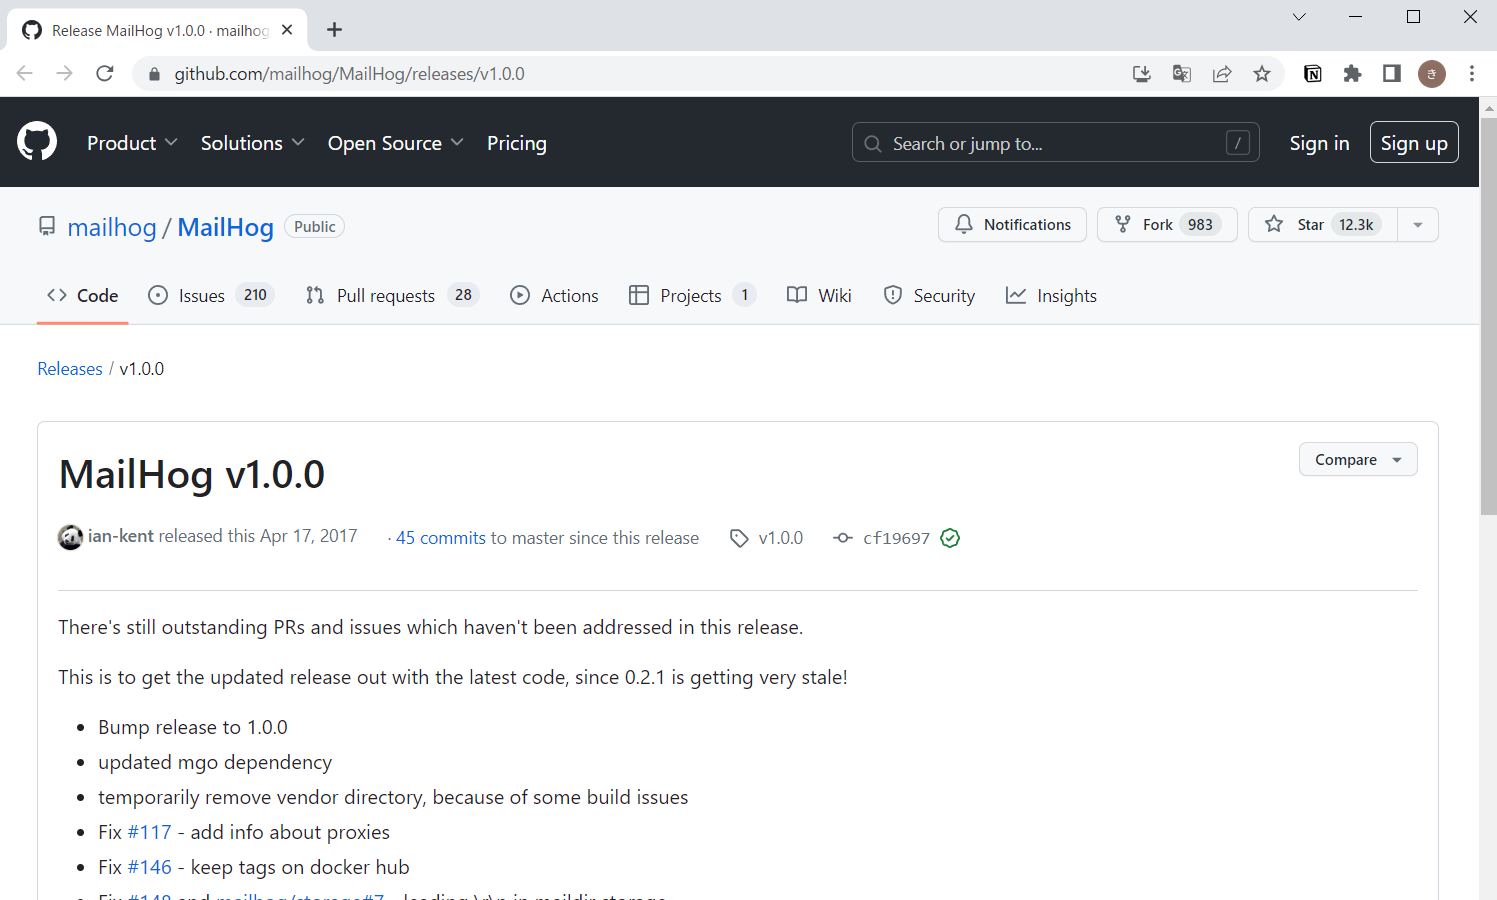The width and height of the screenshot is (1497, 900).
Task: Open issue #117 link
Action: [150, 831]
